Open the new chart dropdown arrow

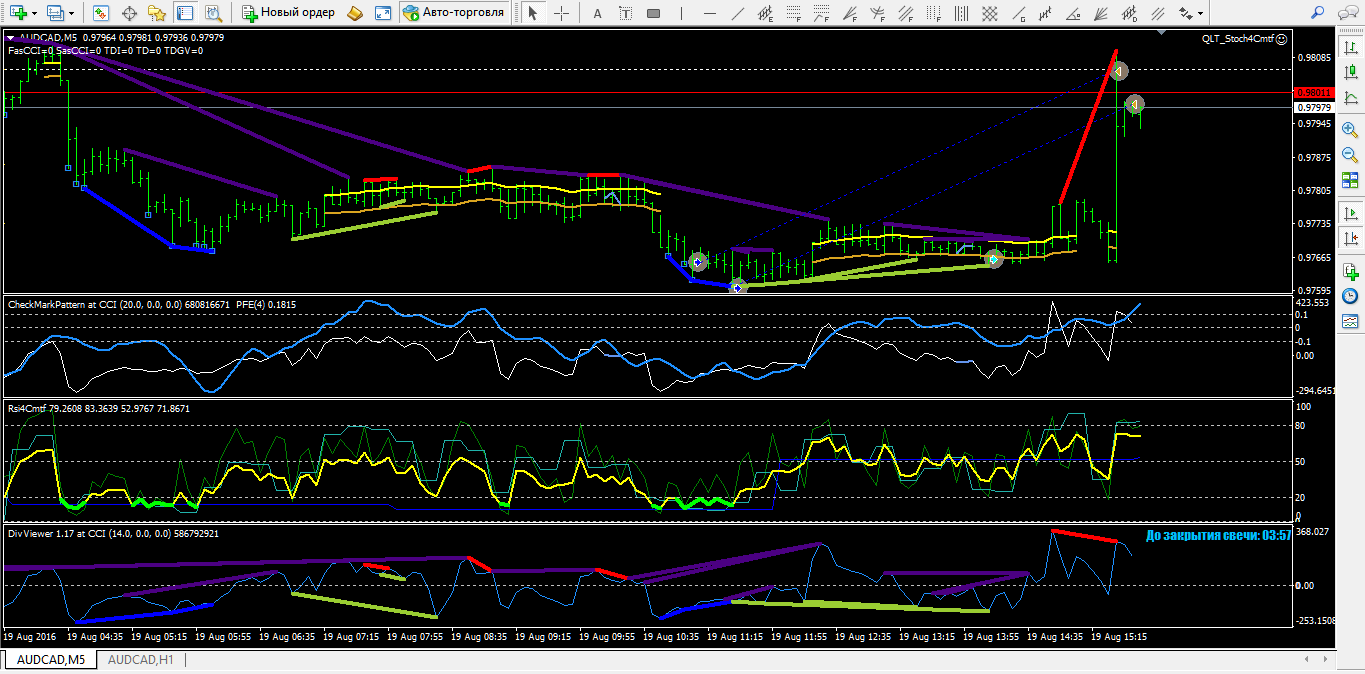click(33, 13)
